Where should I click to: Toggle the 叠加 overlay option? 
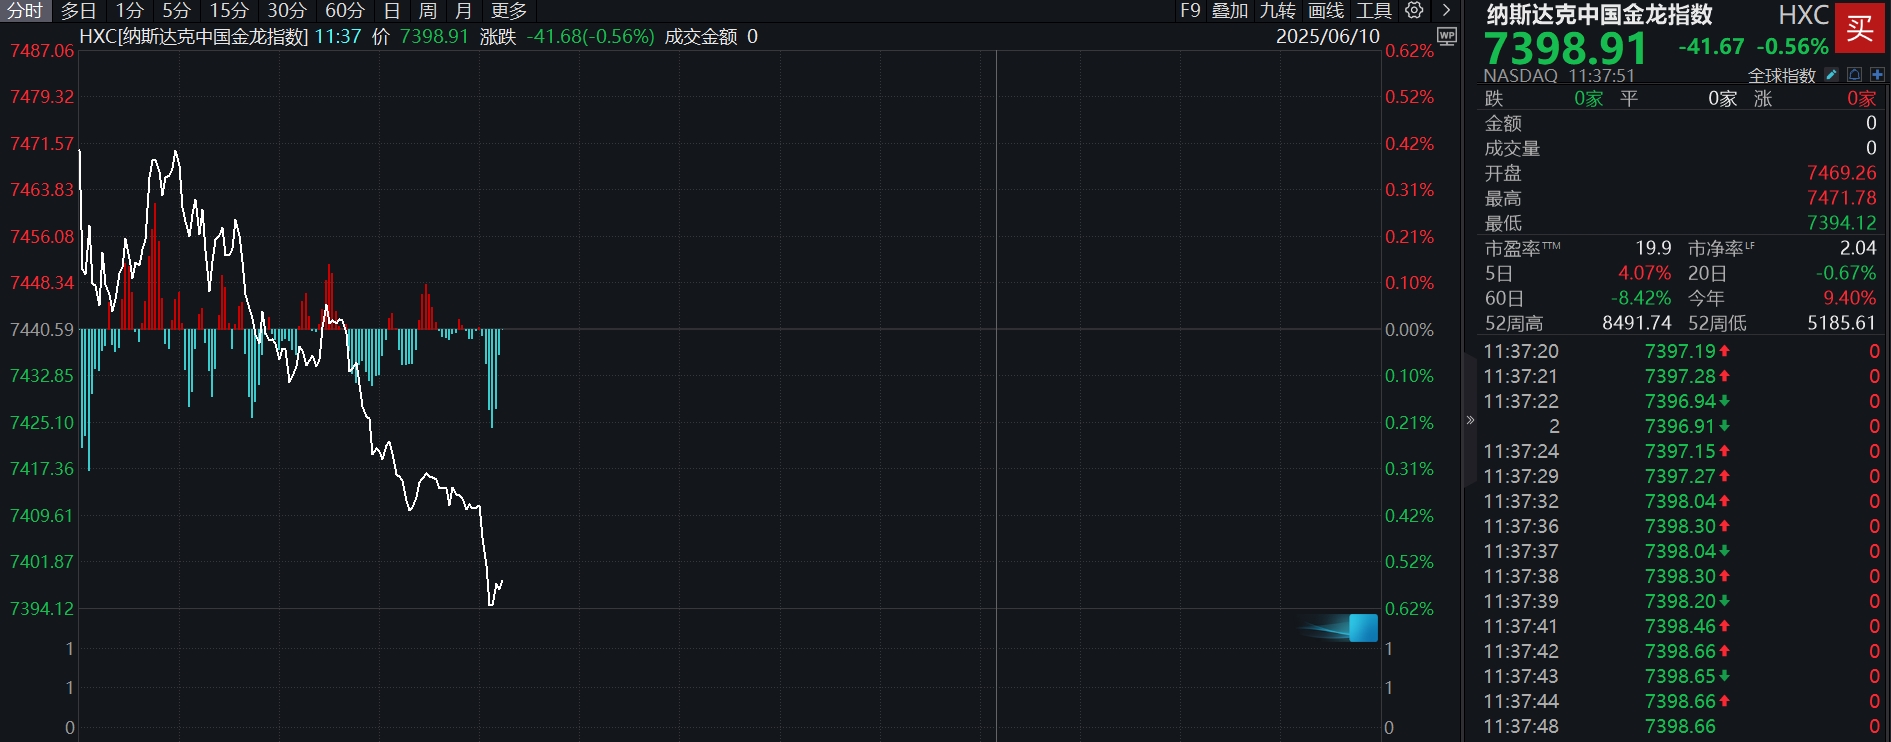click(x=1230, y=11)
